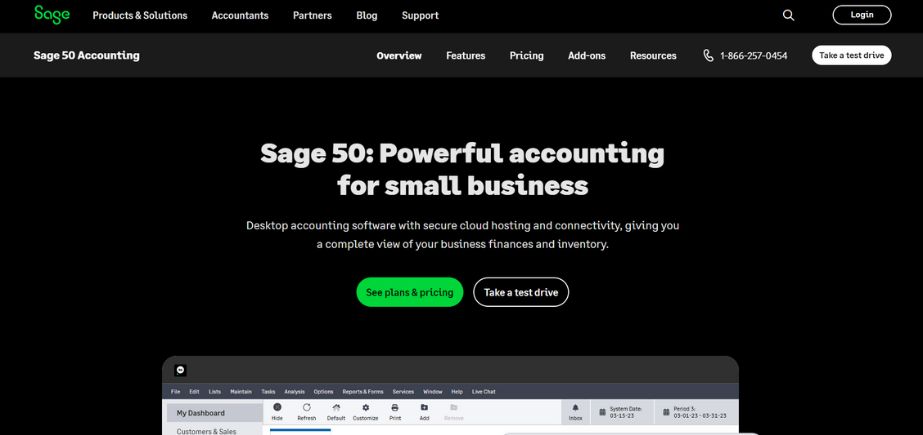This screenshot has width=923, height=435.
Task: Click See plans & pricing button
Action: tap(410, 292)
